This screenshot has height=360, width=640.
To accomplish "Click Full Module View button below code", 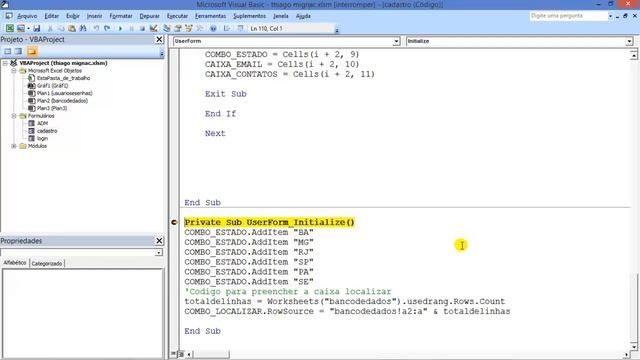I will point(181,353).
